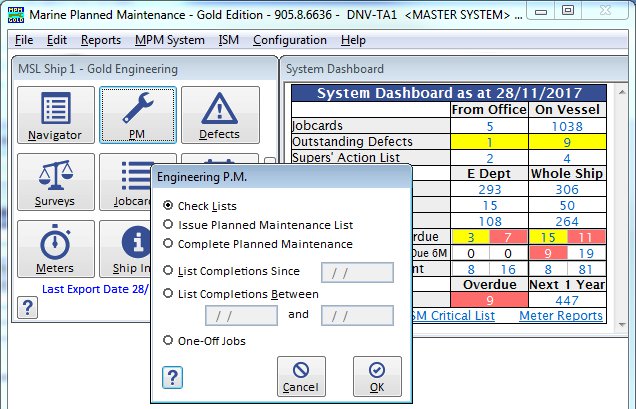Open the ISM Critical List link
This screenshot has height=409, width=636.
click(x=453, y=315)
